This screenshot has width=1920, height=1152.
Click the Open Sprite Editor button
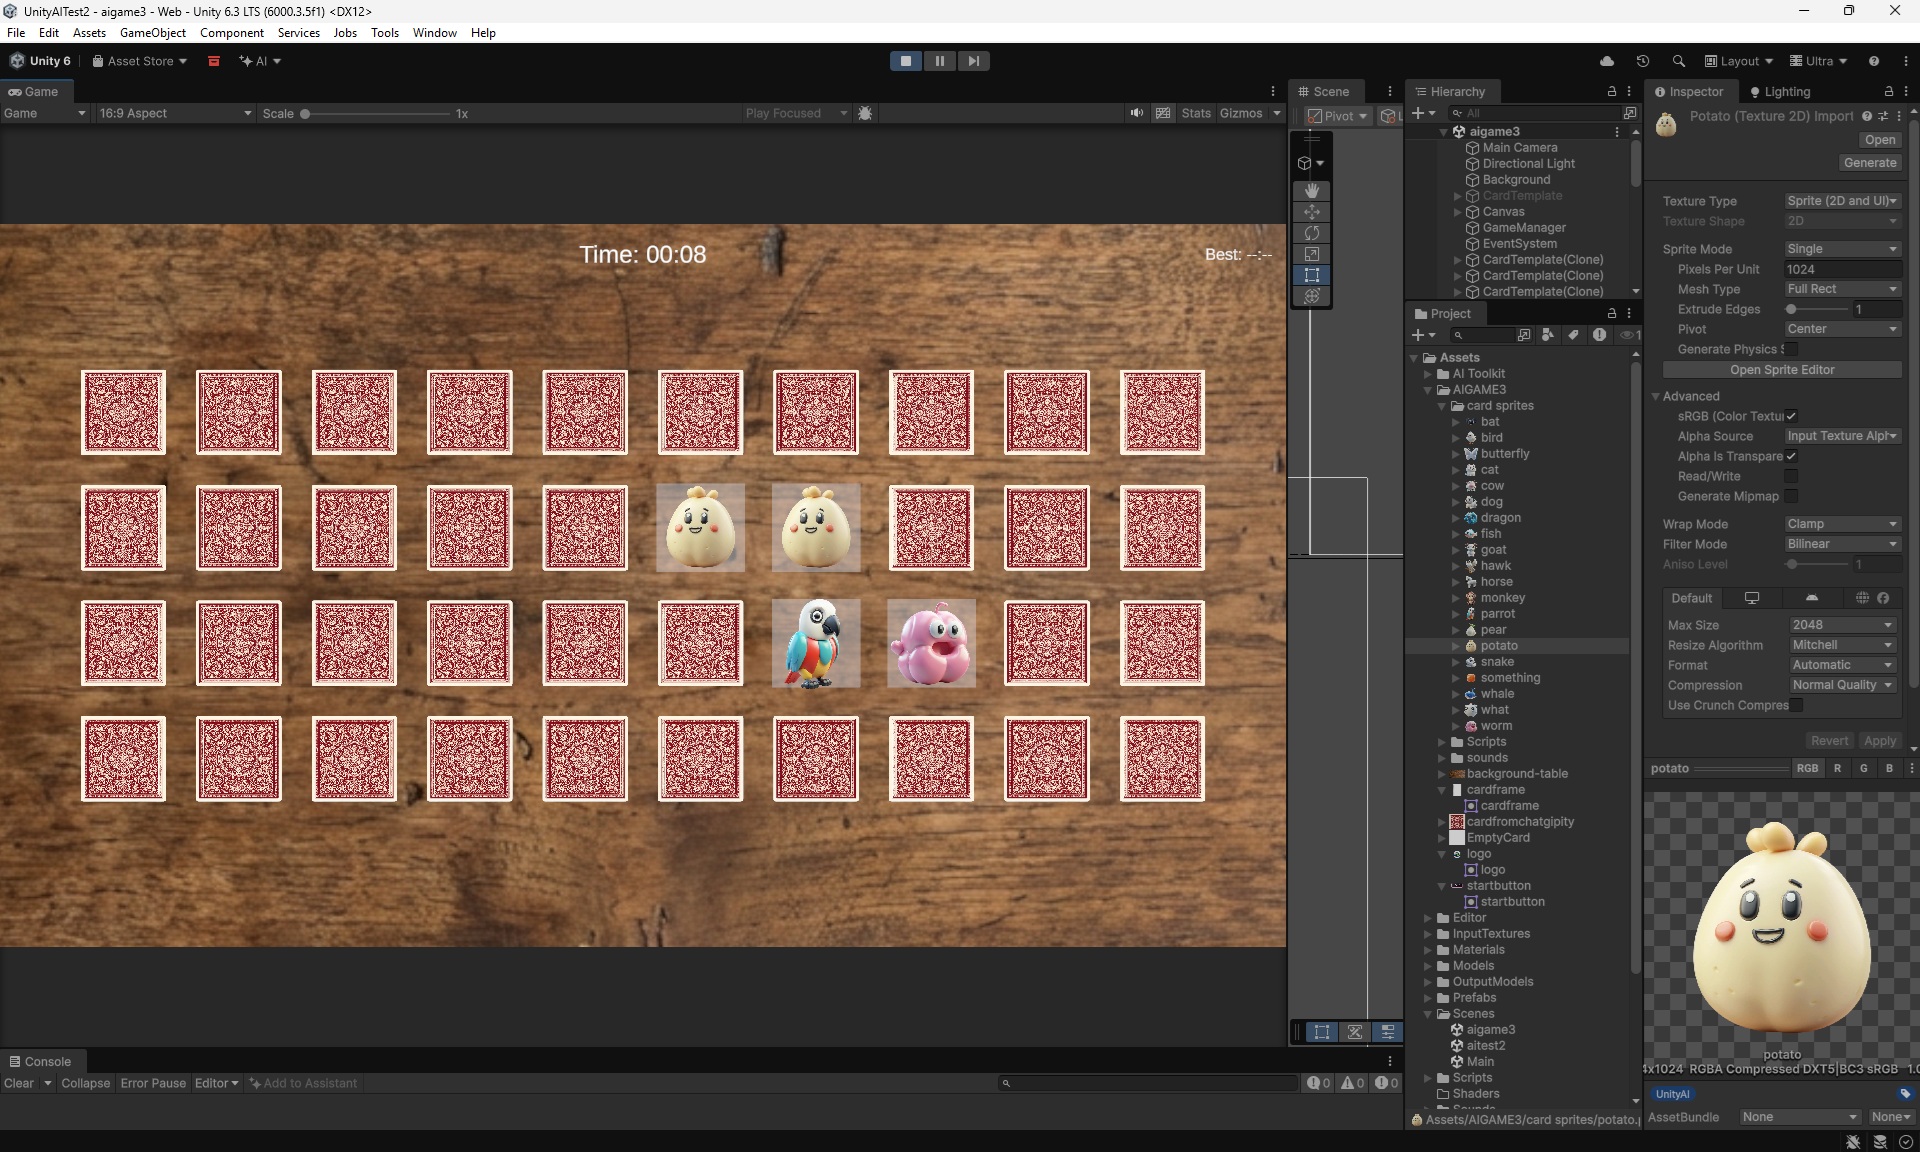click(1781, 370)
